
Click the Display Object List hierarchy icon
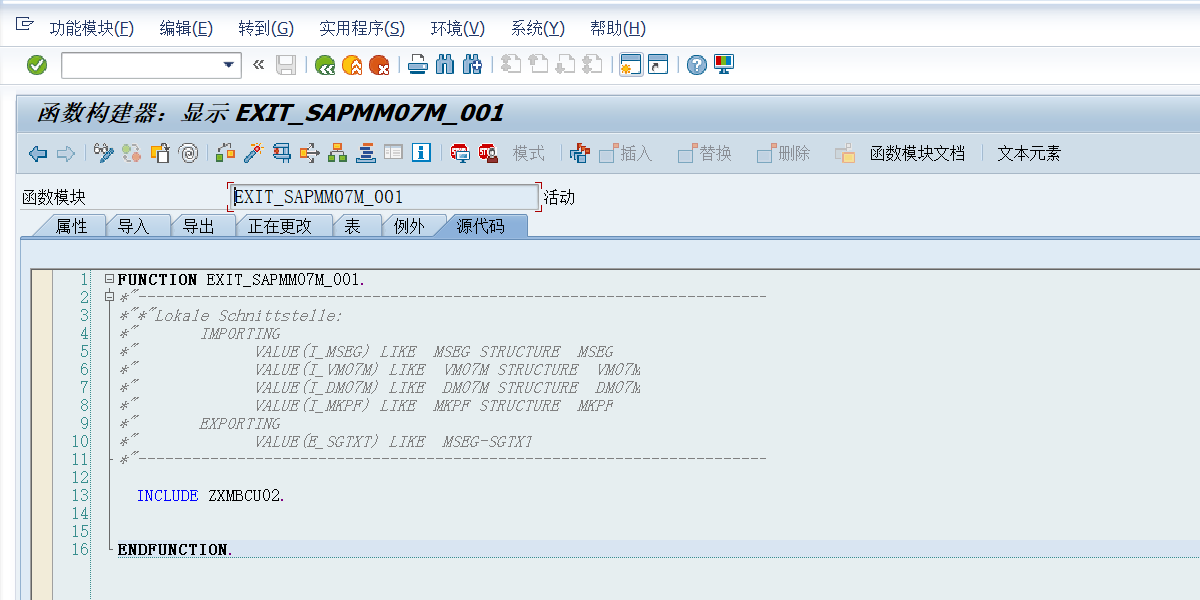pos(338,153)
